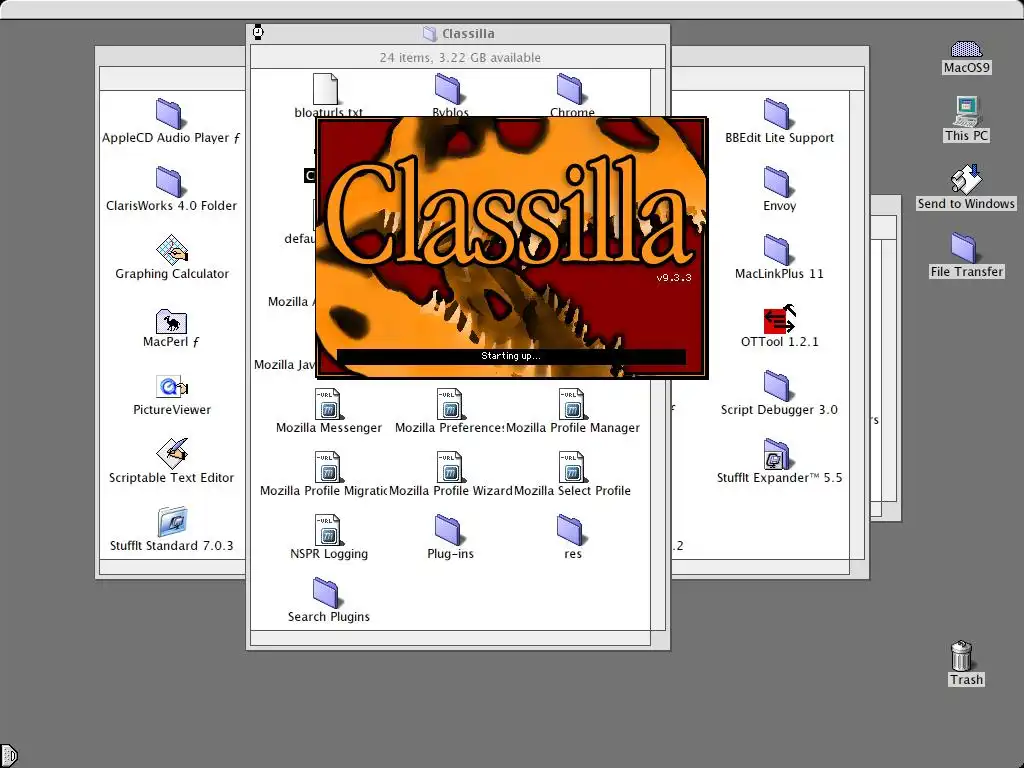Open the Byblos folder in Classilla window
Screen dimensions: 1024x768
click(x=448, y=89)
